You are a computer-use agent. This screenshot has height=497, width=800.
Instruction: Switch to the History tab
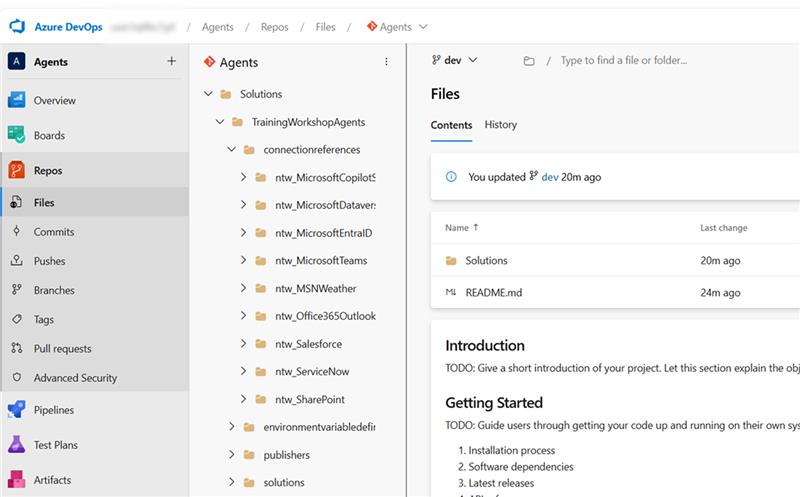coord(501,125)
